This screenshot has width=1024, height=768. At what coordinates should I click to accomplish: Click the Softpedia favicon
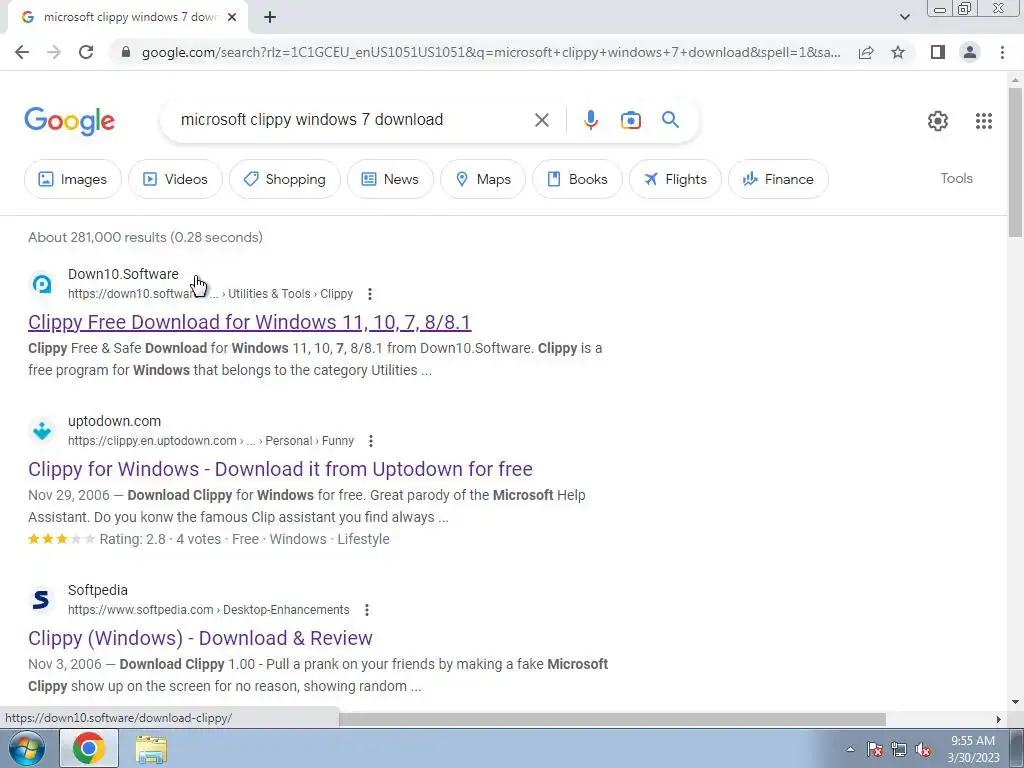click(41, 600)
